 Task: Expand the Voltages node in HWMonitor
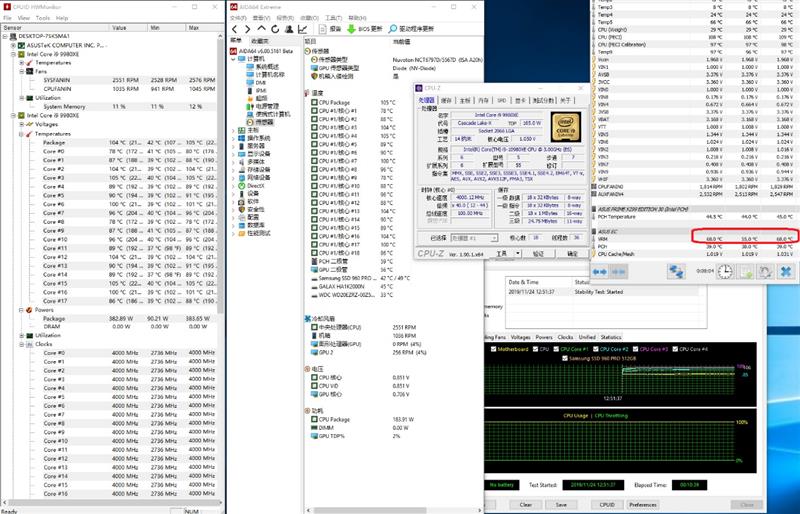click(21, 125)
